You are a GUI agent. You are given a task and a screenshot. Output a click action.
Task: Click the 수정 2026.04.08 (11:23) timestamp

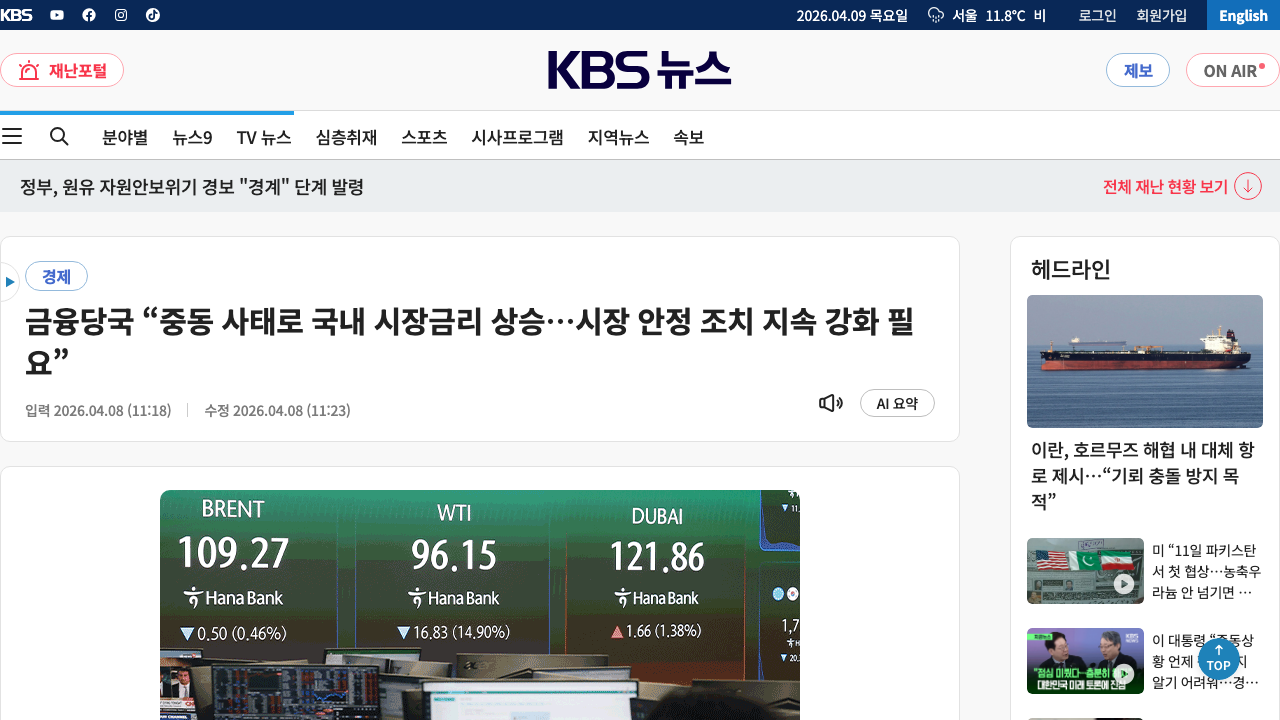pos(277,410)
